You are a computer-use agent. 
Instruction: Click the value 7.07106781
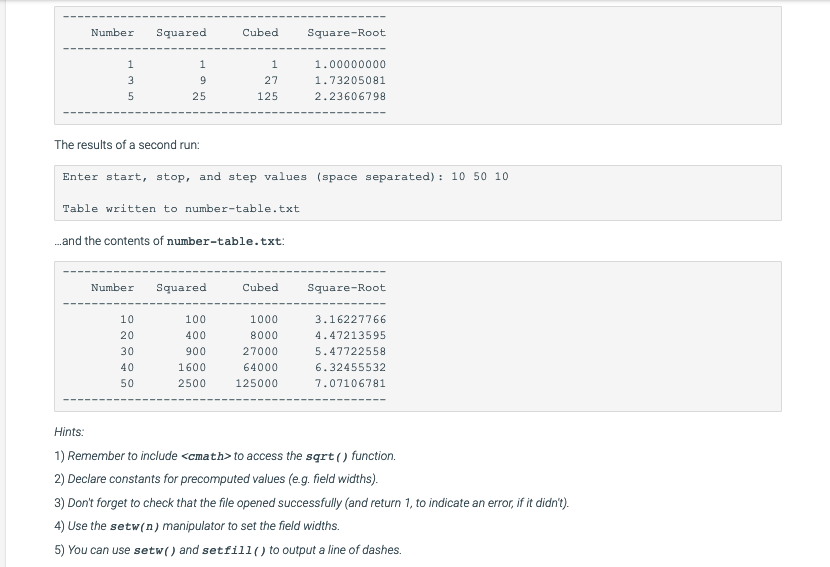coord(350,383)
